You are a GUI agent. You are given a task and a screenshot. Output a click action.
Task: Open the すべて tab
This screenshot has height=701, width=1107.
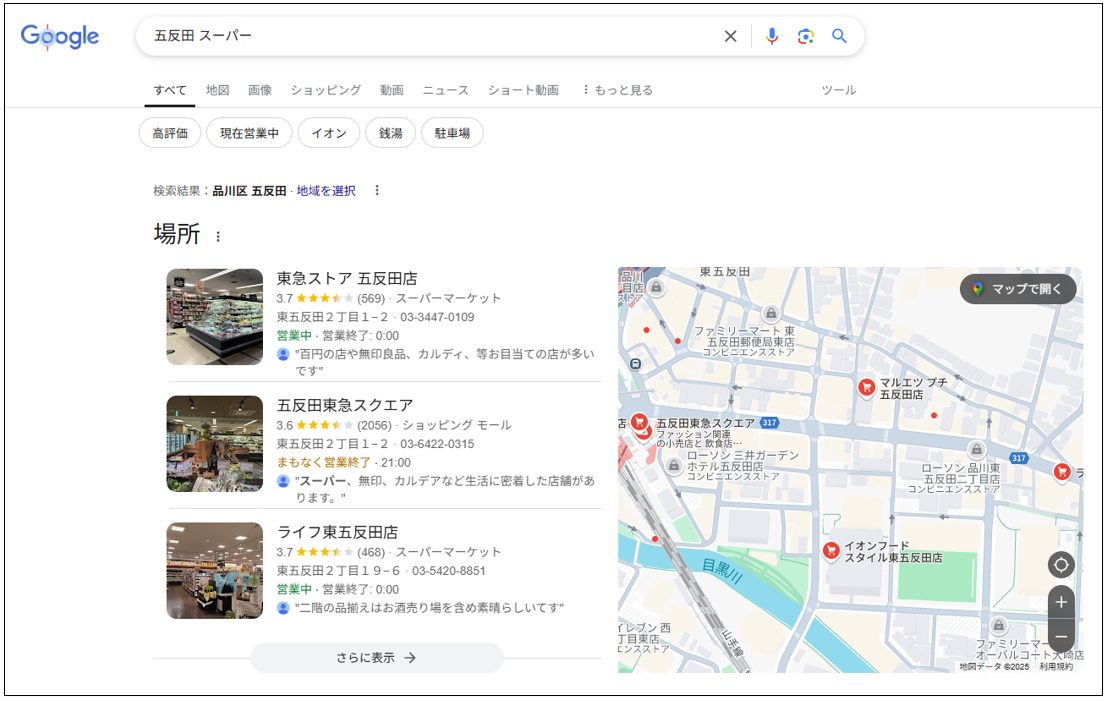coord(170,90)
